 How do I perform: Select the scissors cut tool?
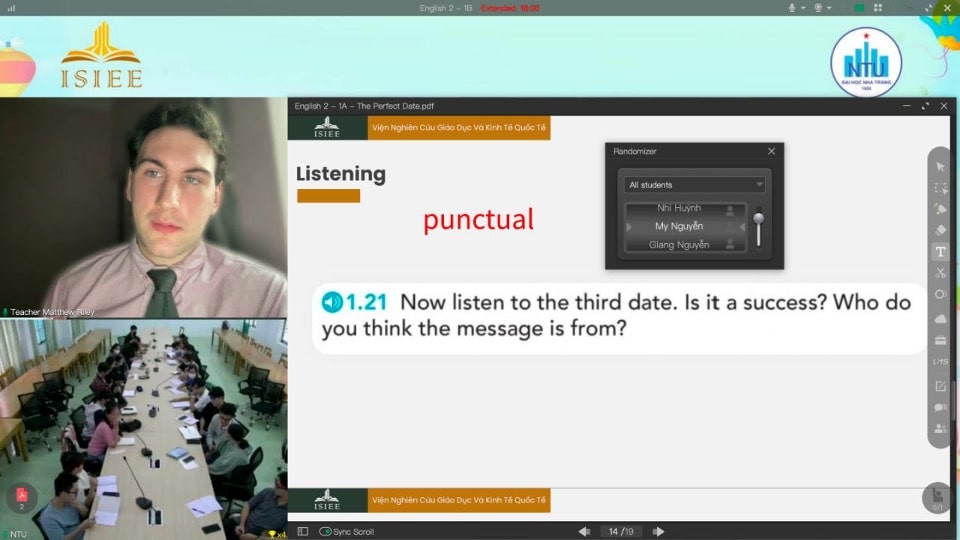pyautogui.click(x=940, y=273)
